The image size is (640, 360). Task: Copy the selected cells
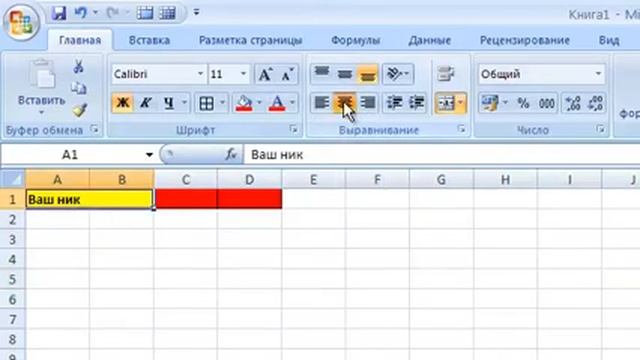(79, 88)
